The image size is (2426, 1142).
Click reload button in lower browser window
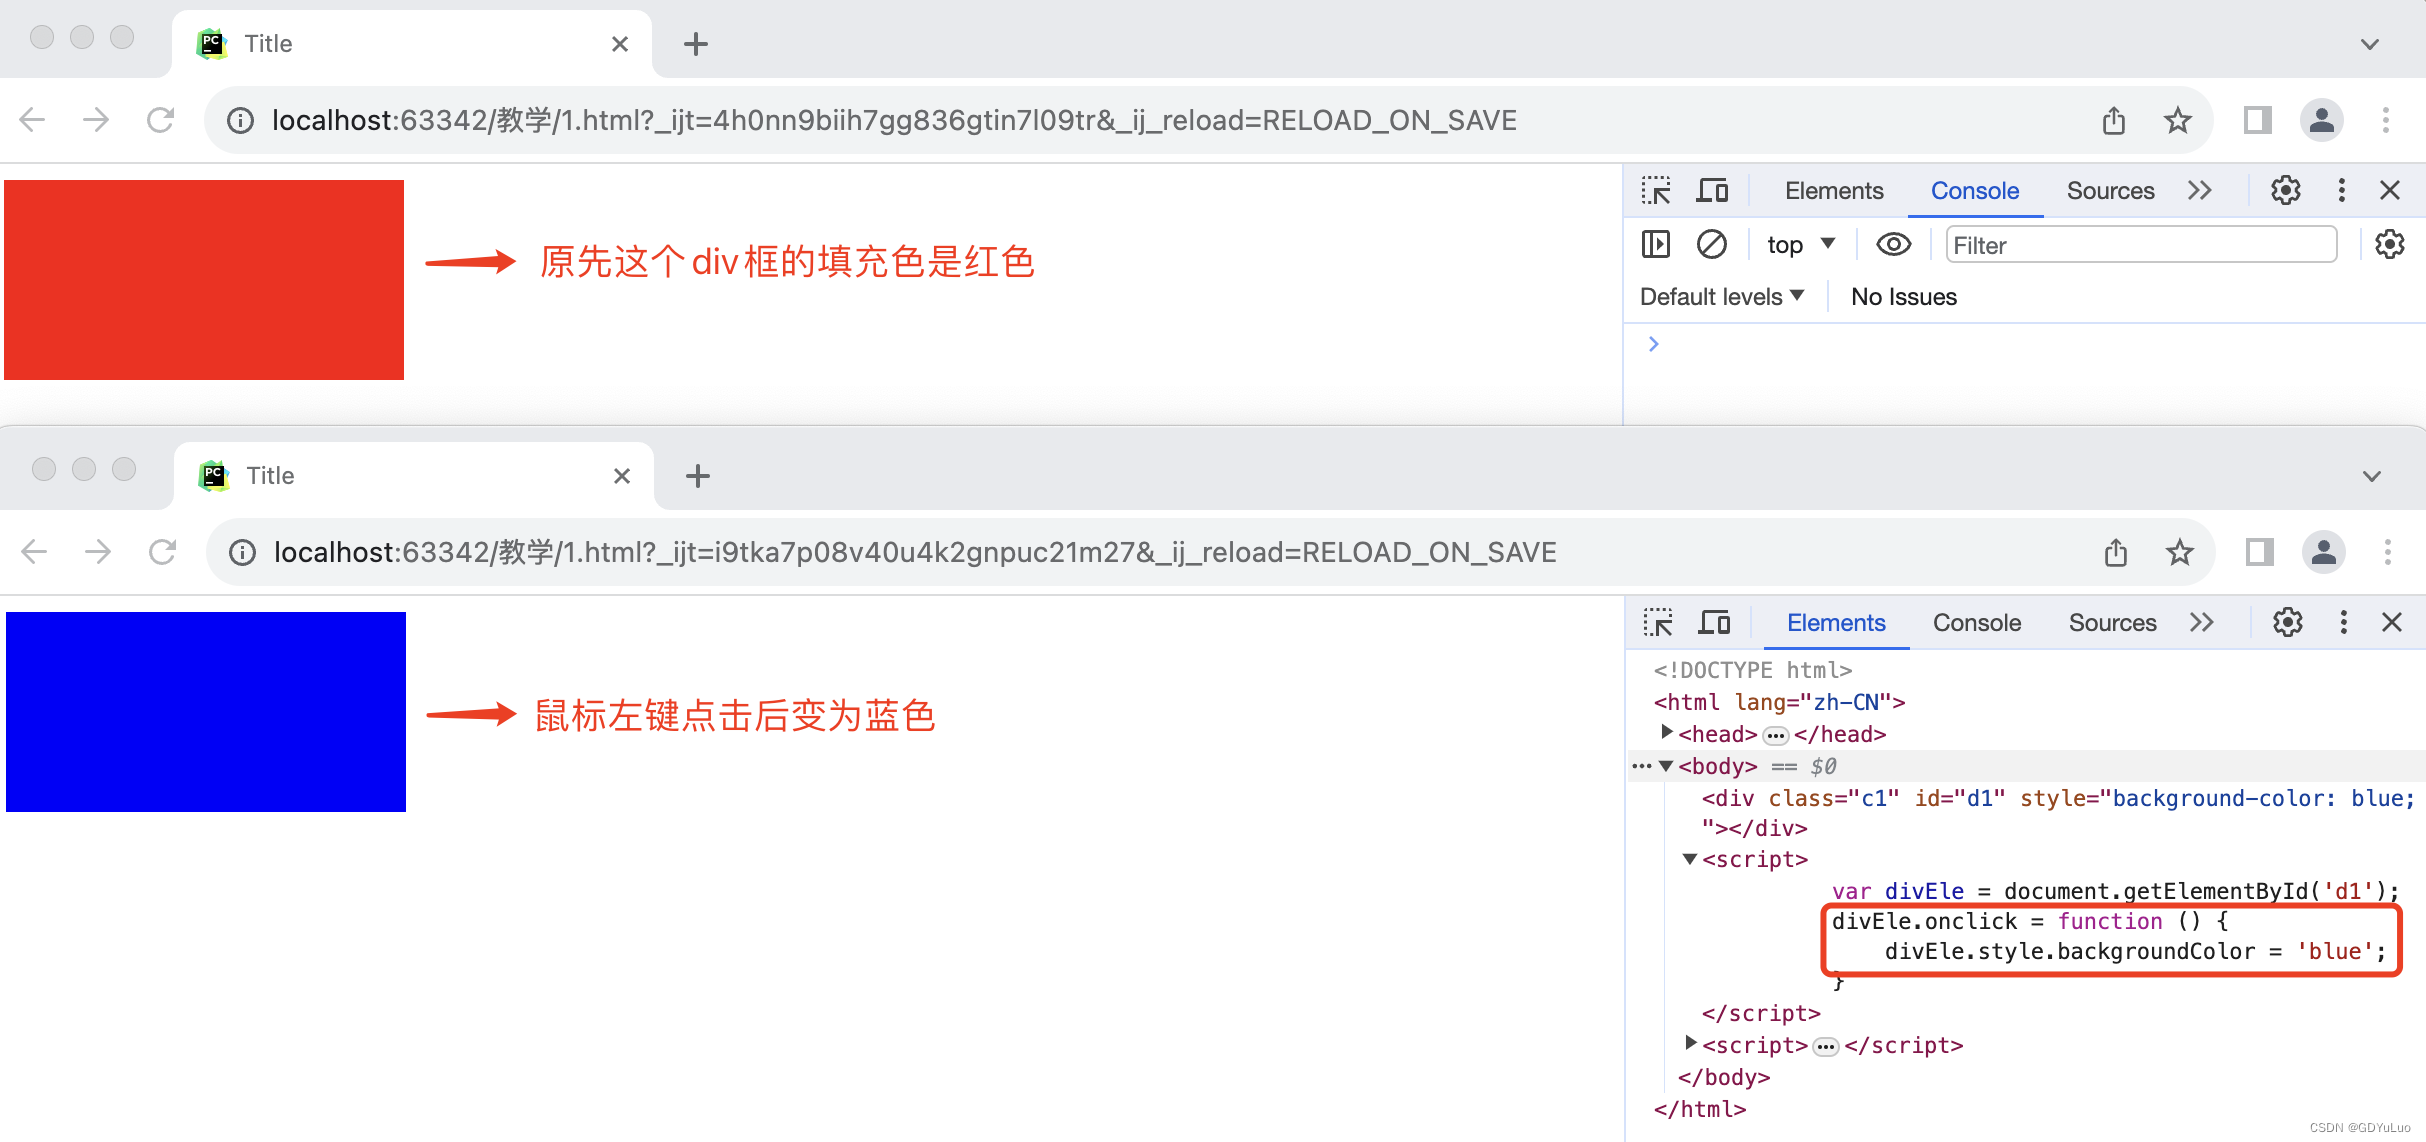162,552
